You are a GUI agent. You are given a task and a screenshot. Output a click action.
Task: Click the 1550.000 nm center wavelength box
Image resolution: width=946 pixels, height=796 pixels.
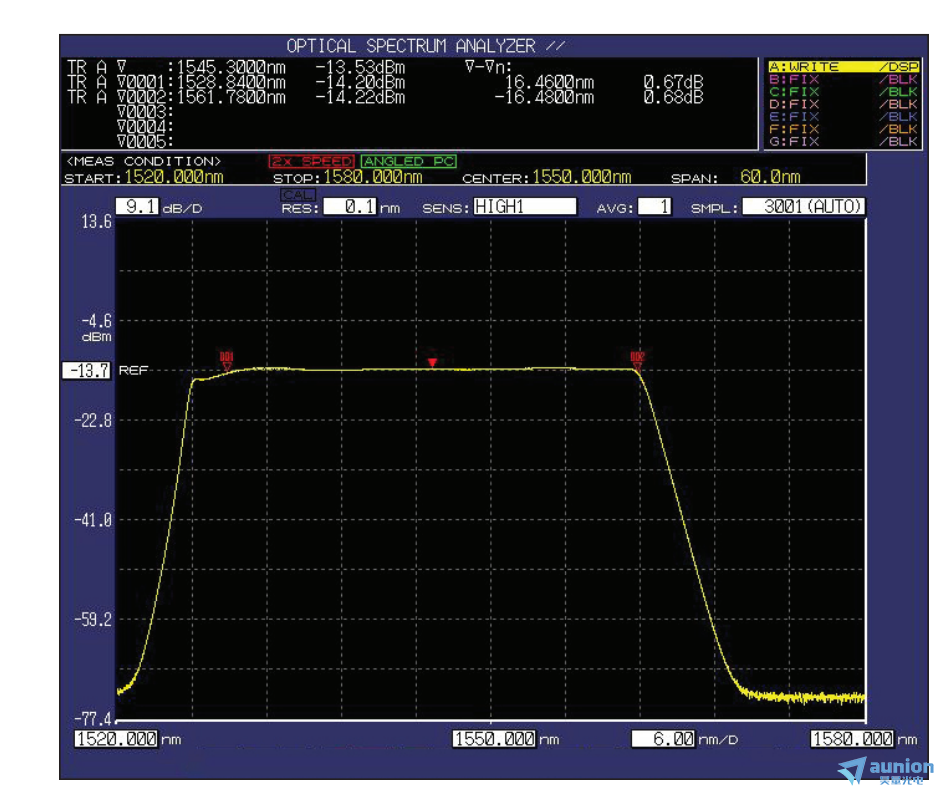[x=494, y=739]
